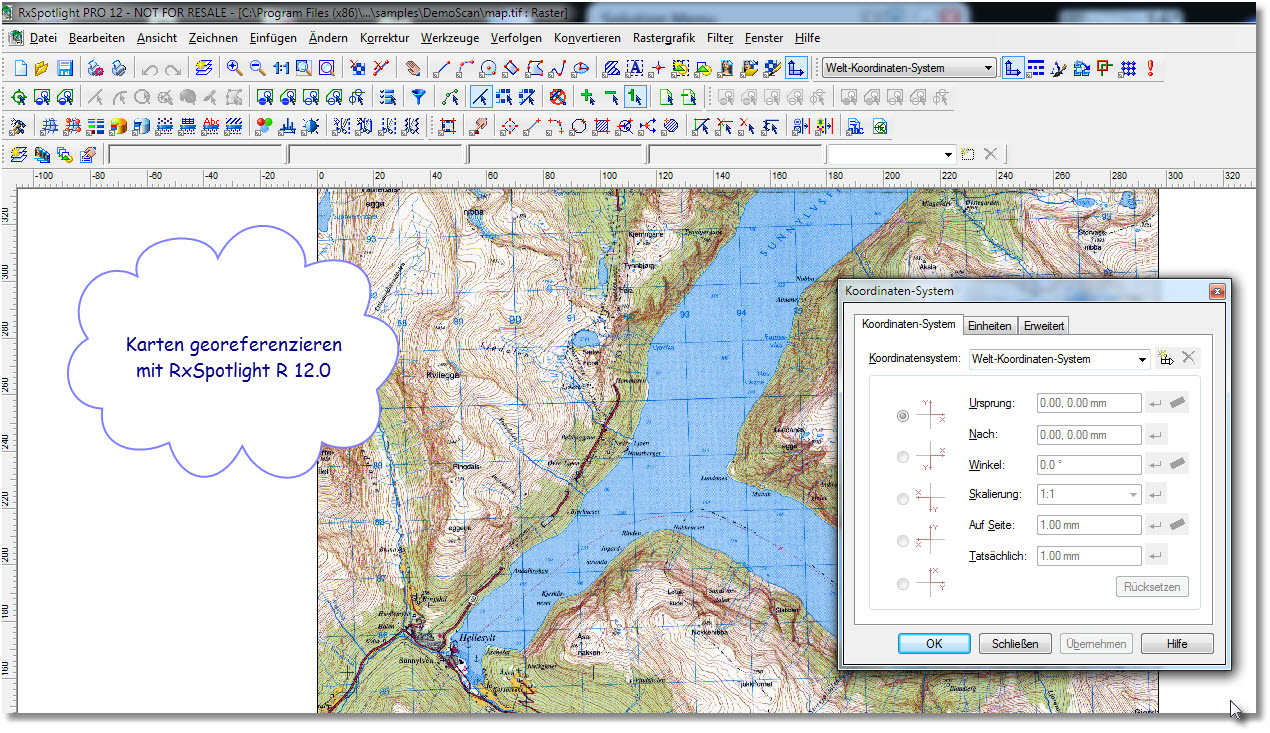Image resolution: width=1270 pixels, height=733 pixels.
Task: Select the third coordinate orientation radio button
Action: pos(903,499)
